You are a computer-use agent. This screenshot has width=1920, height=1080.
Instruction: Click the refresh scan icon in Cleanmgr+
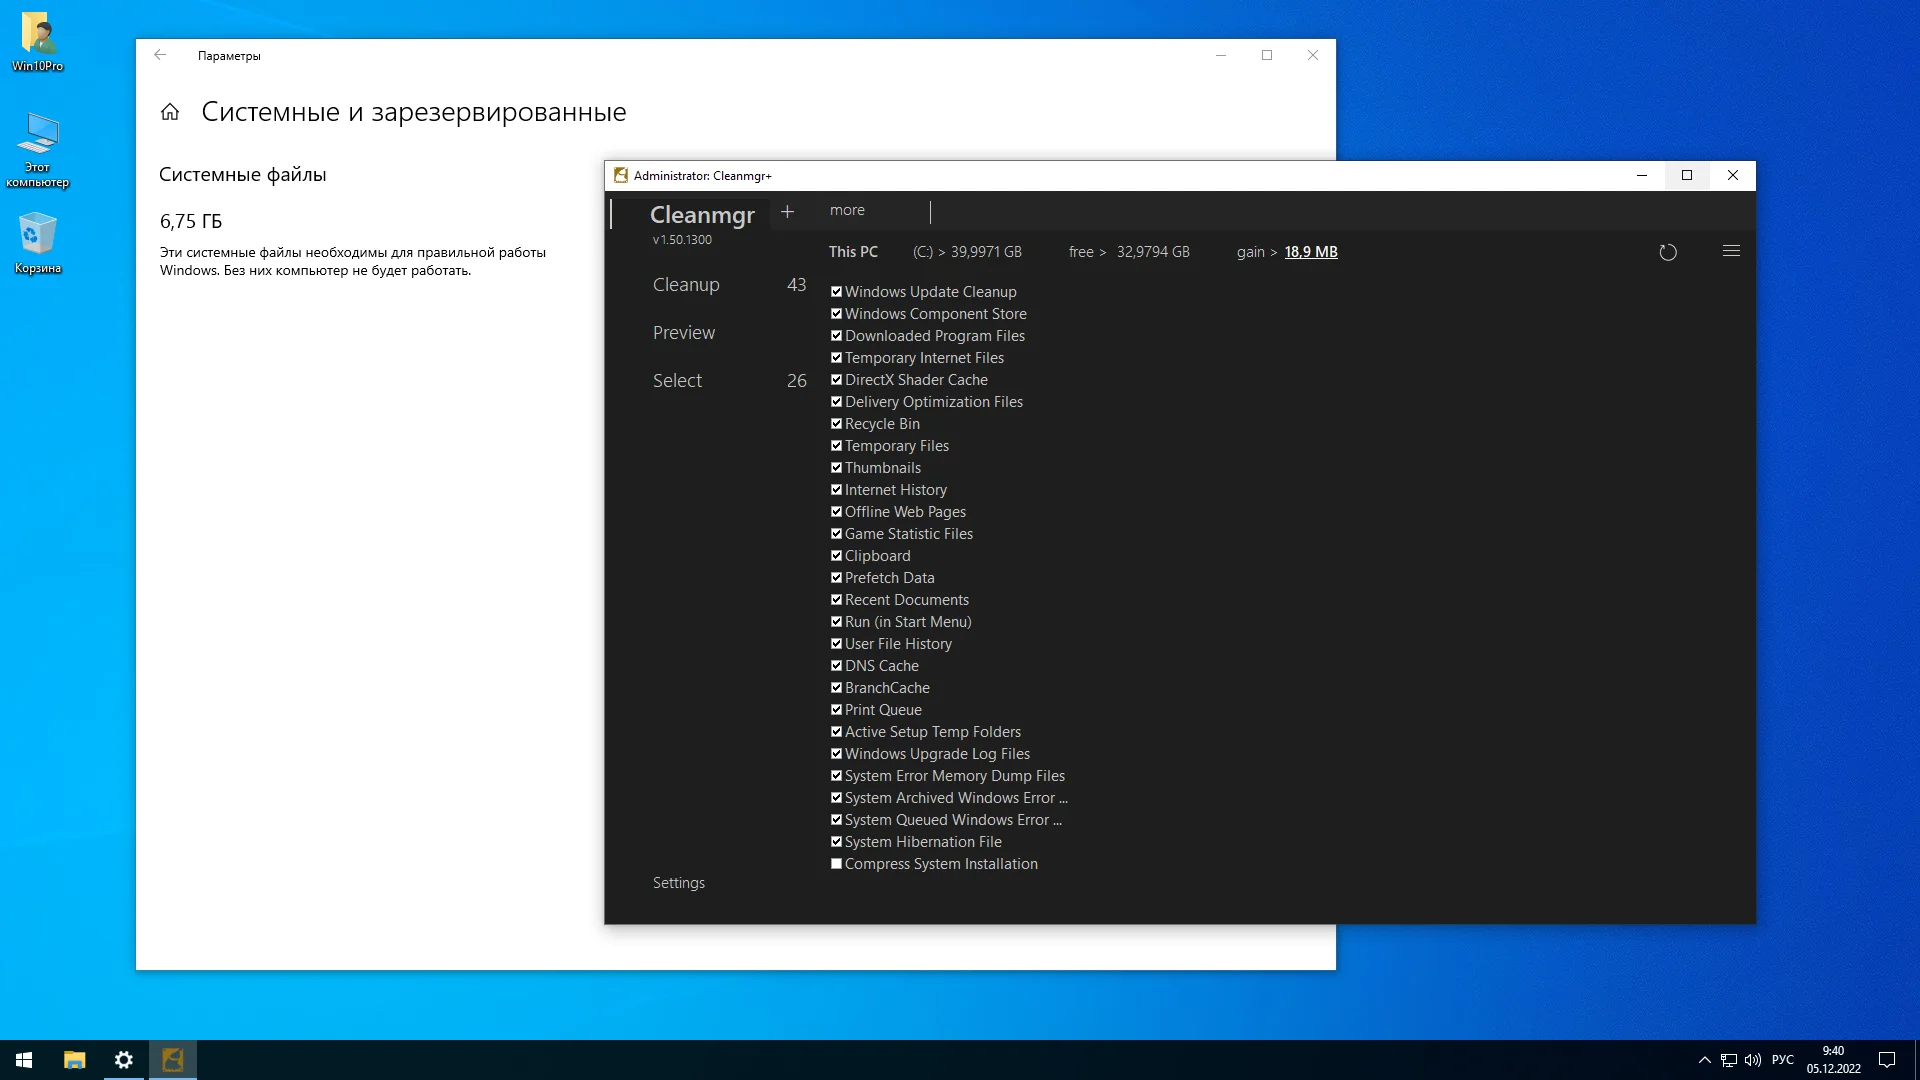coord(1667,252)
